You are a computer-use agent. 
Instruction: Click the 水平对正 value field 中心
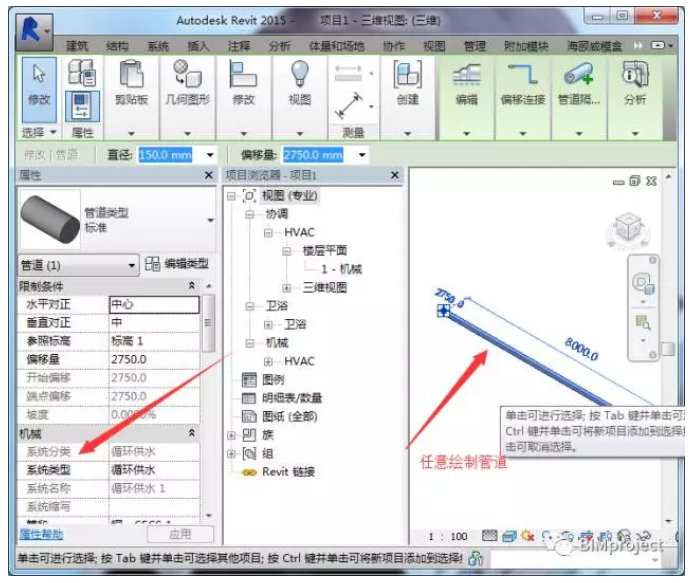154,304
